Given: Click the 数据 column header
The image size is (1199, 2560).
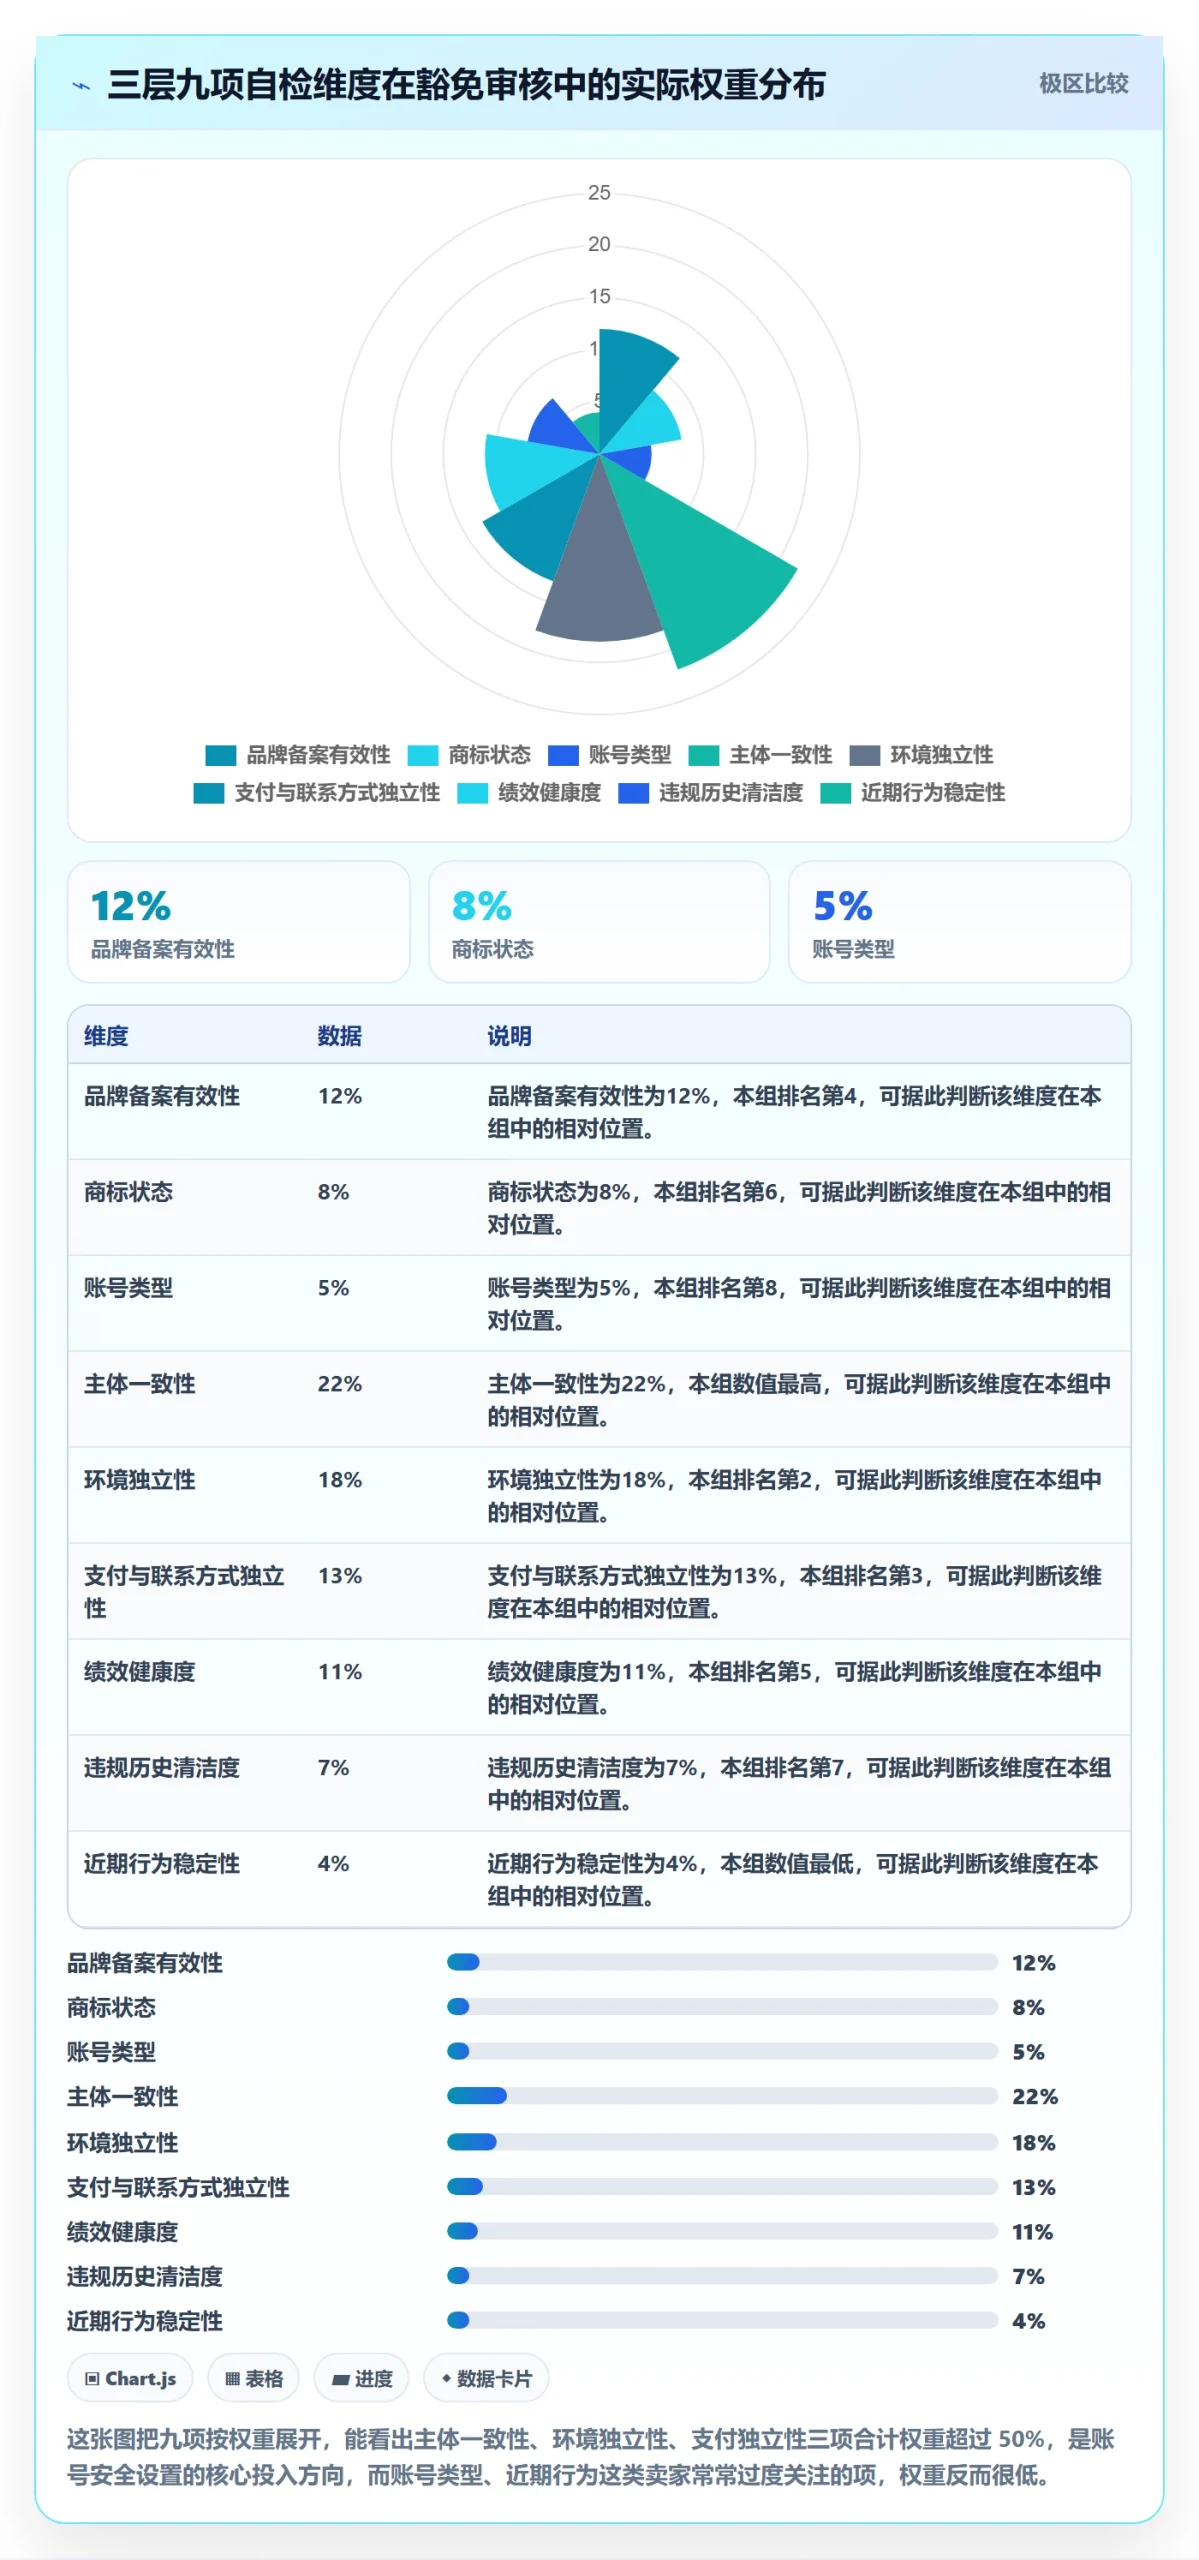Looking at the screenshot, I should point(340,1036).
